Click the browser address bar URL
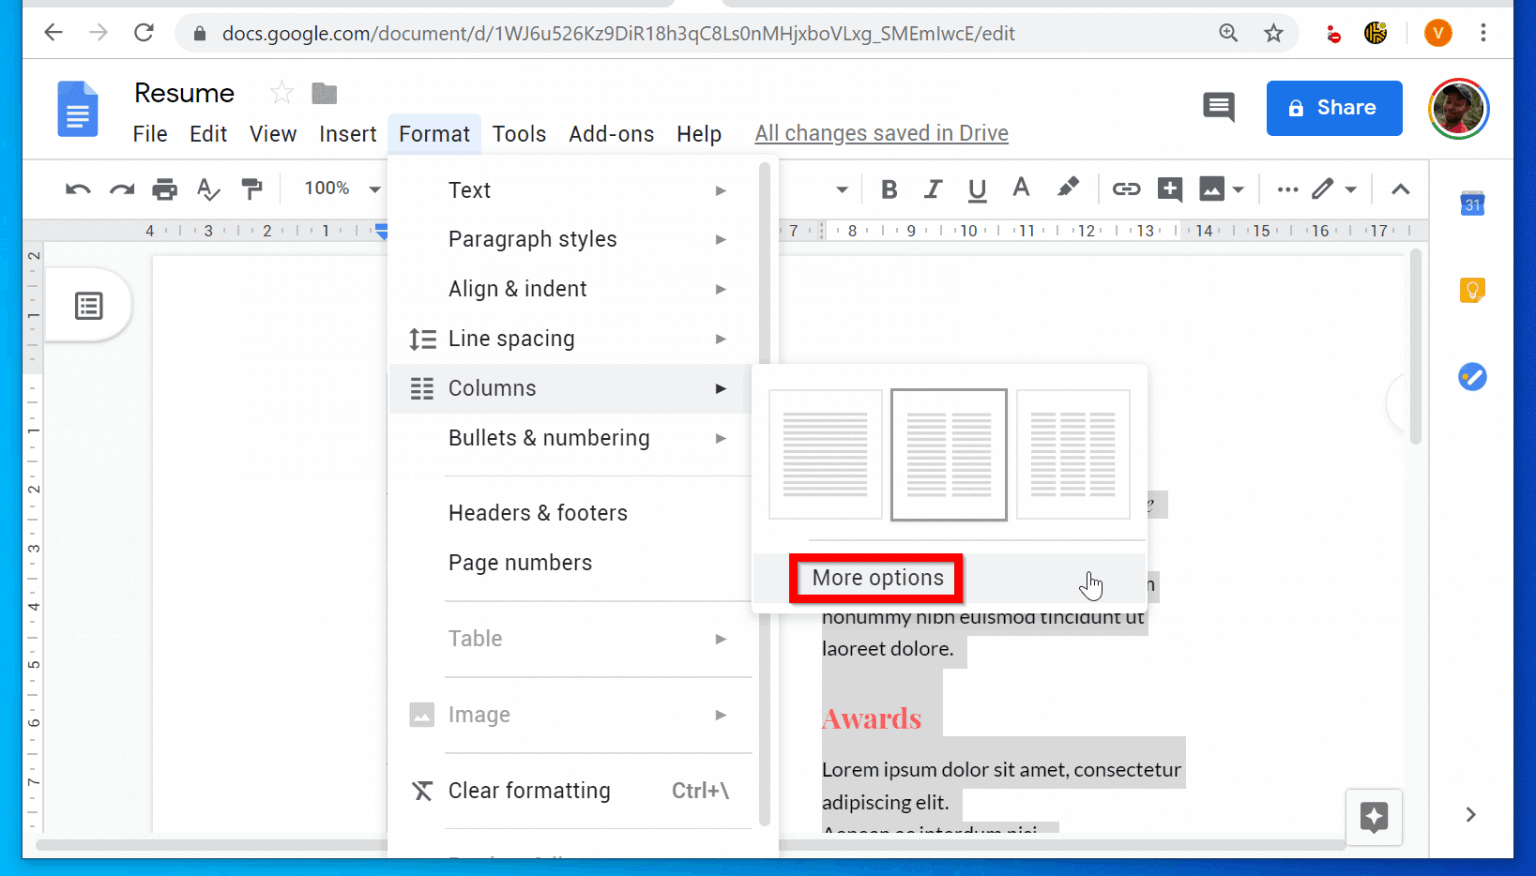This screenshot has width=1536, height=876. coord(618,34)
